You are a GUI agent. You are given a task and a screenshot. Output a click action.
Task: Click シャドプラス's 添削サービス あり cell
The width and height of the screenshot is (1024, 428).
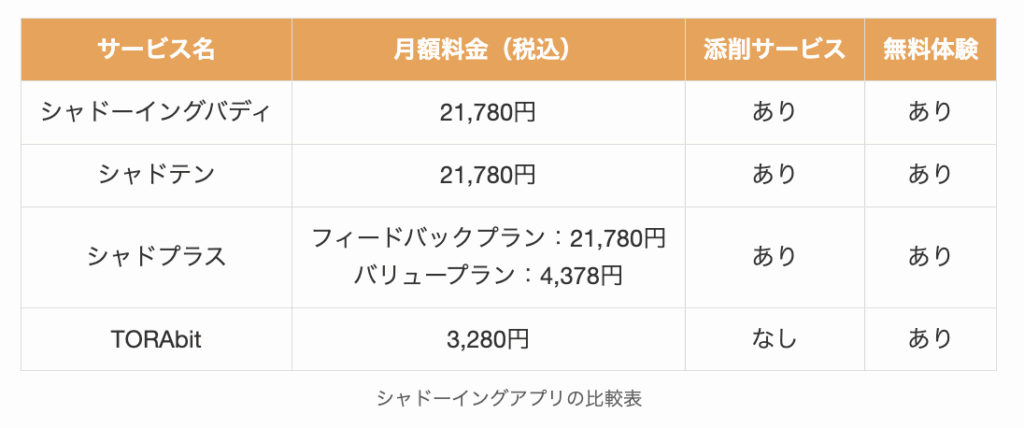click(x=774, y=257)
